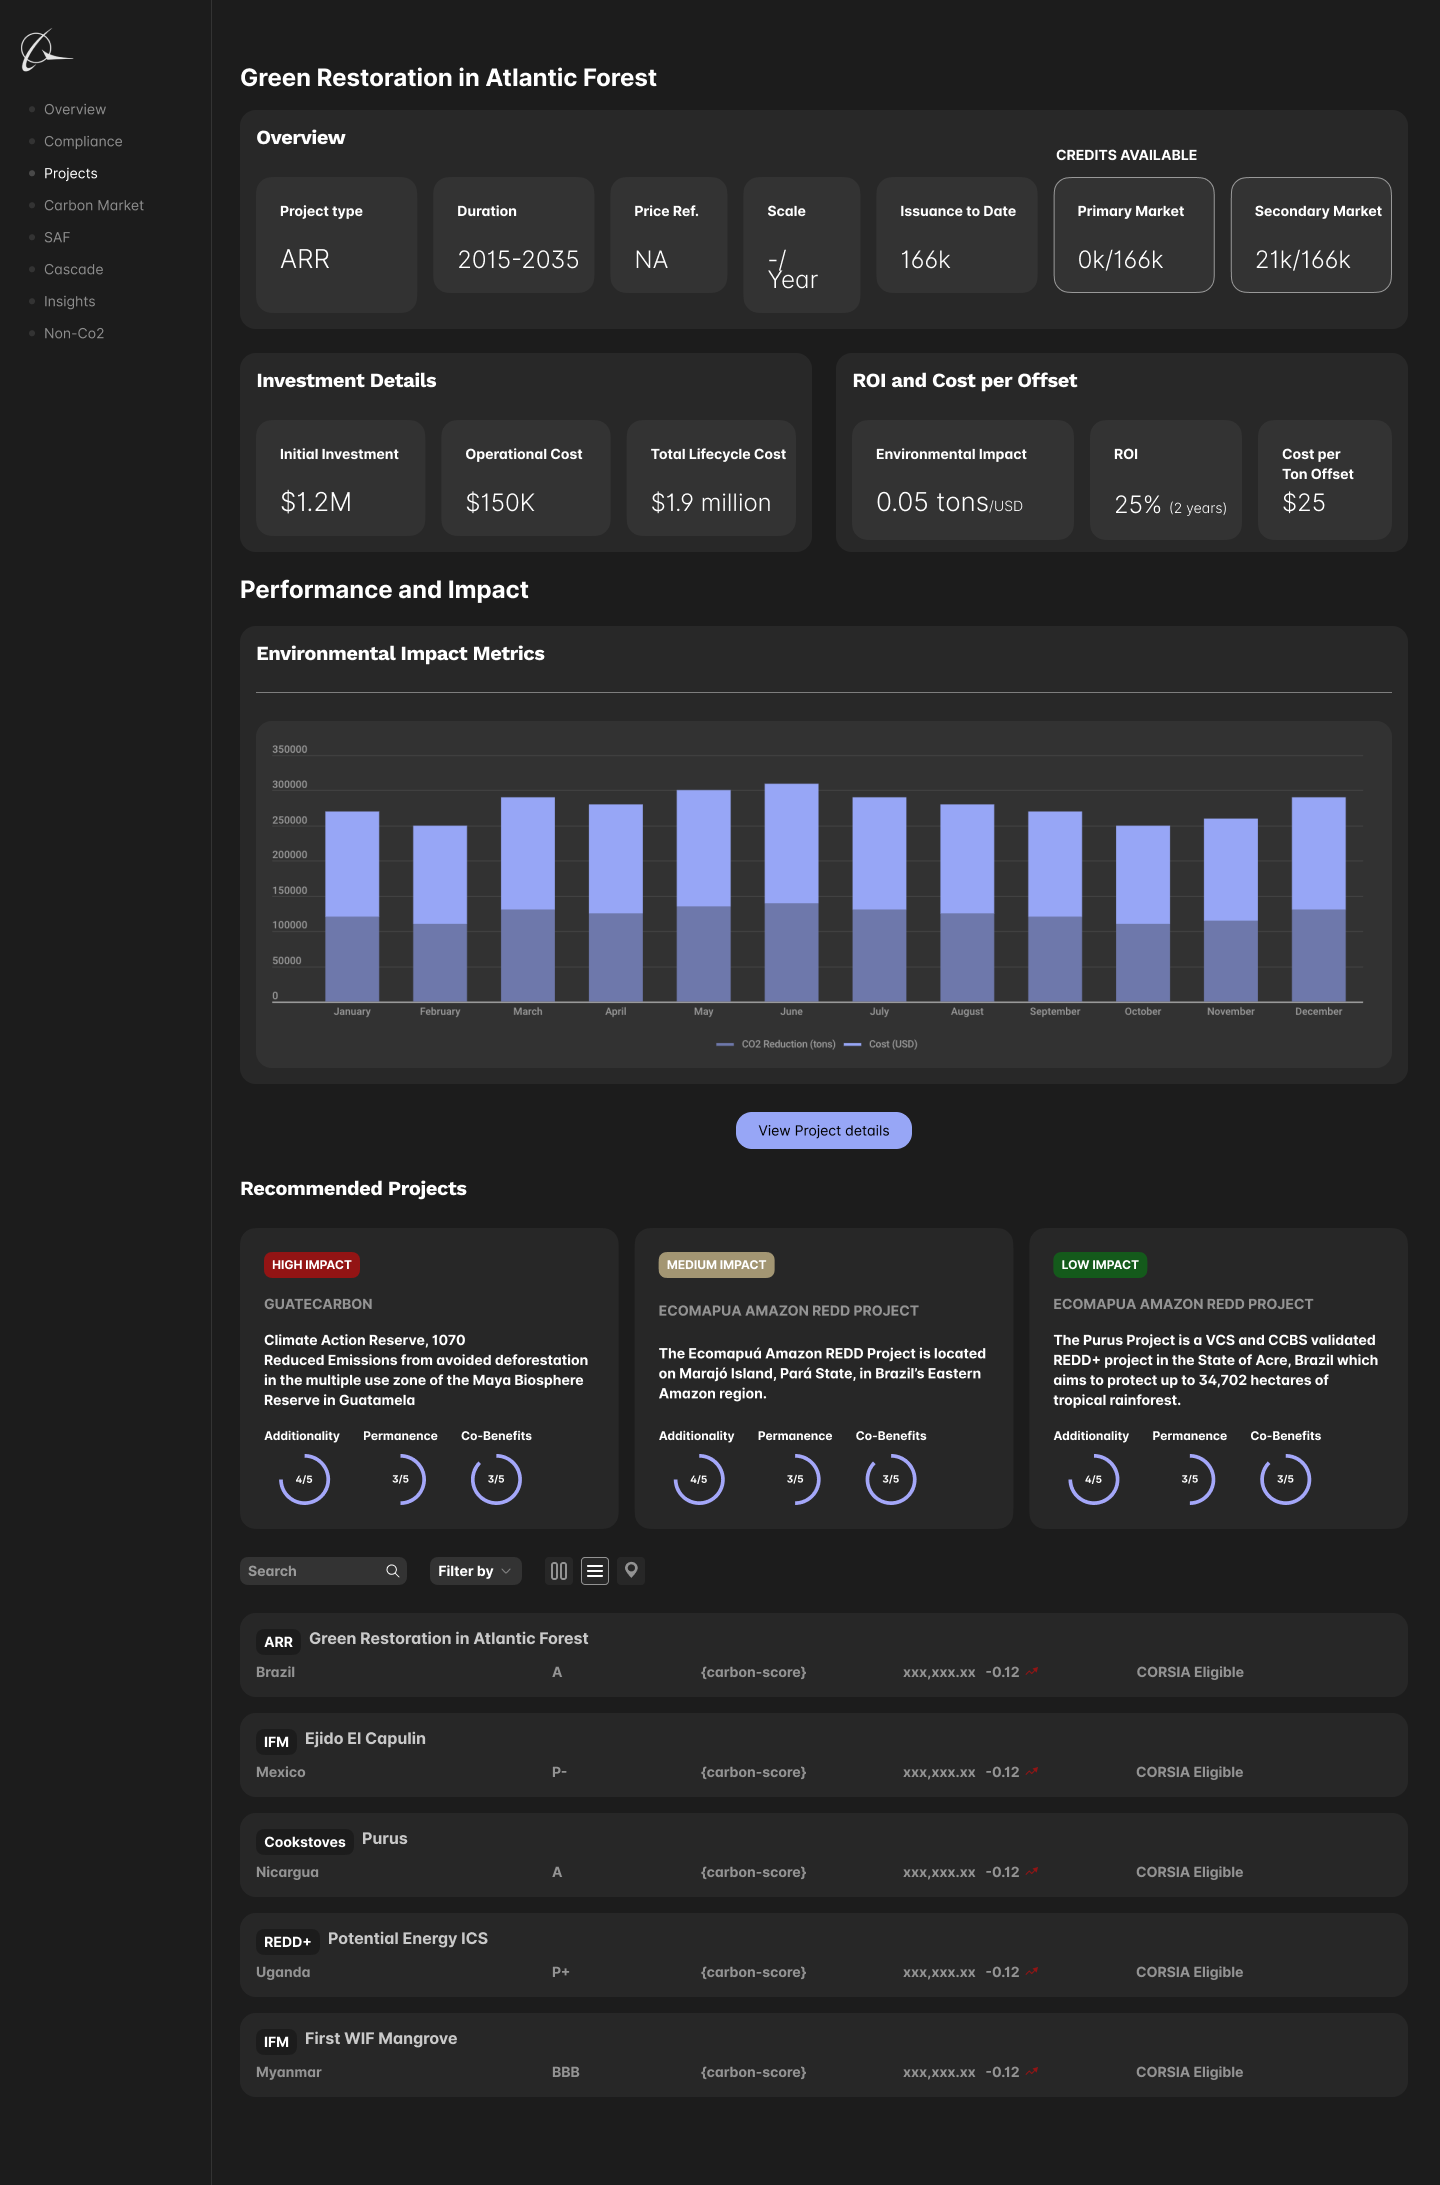Open map view with pin icon
1440x2185 pixels.
pos(631,1570)
